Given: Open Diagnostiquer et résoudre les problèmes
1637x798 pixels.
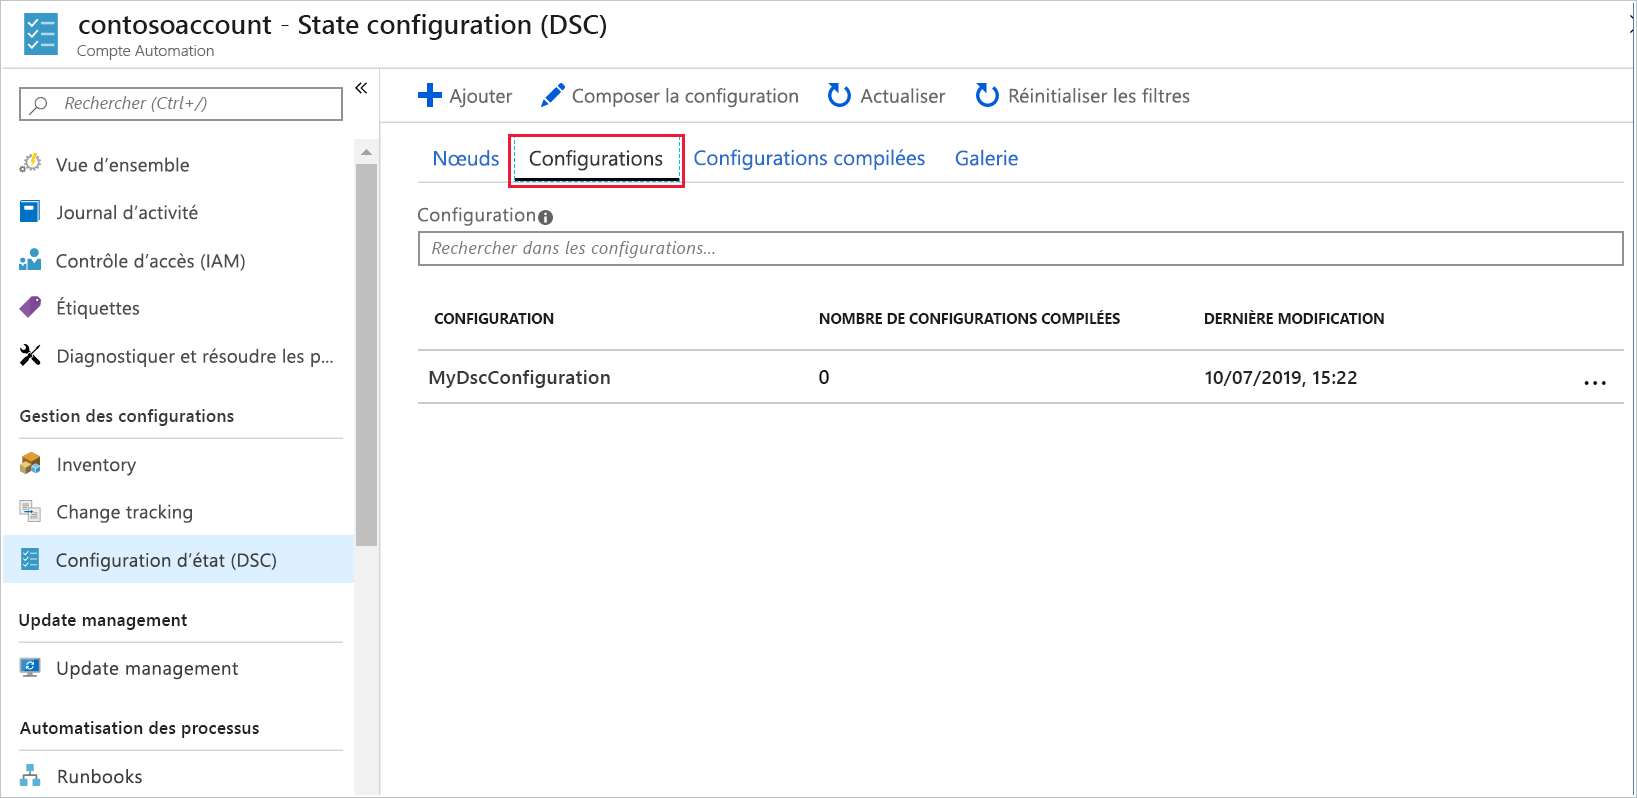Looking at the screenshot, I should 195,357.
